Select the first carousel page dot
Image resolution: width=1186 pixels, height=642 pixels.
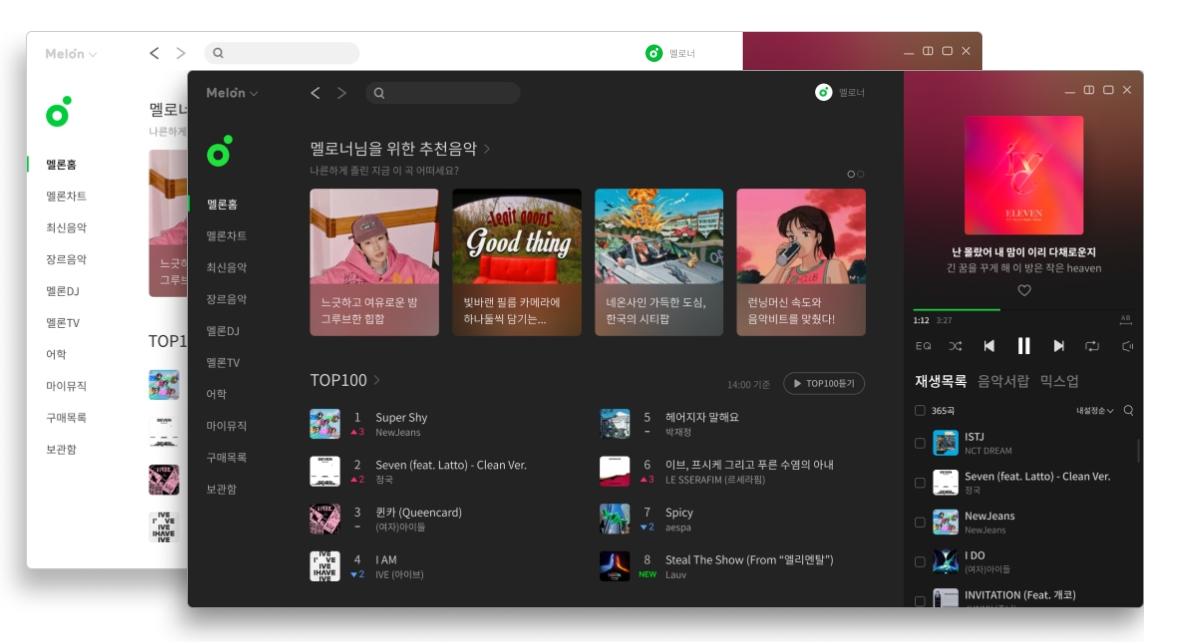click(851, 175)
